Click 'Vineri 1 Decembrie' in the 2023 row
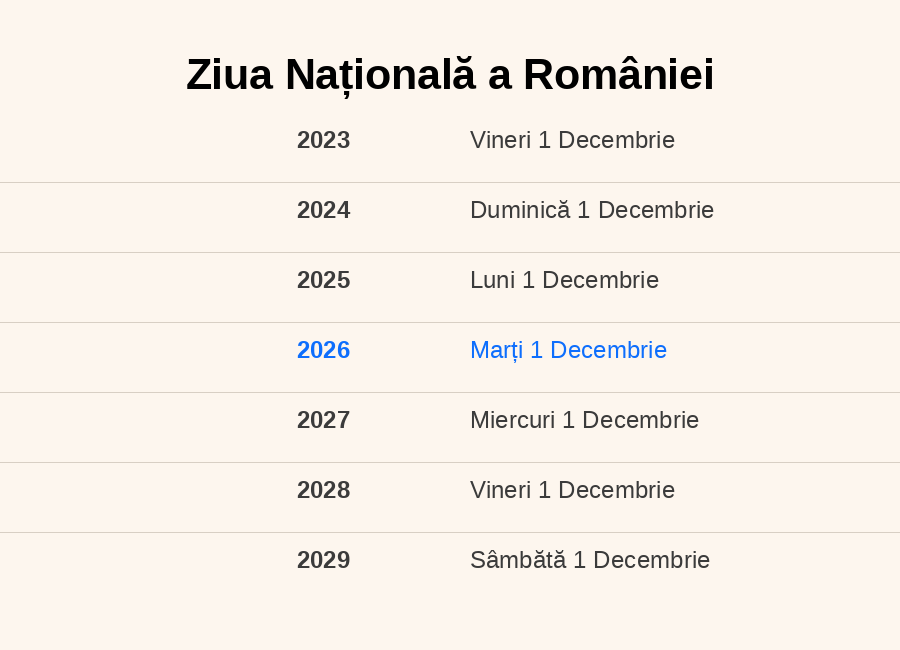Screen dimensions: 900x650 (572, 140)
